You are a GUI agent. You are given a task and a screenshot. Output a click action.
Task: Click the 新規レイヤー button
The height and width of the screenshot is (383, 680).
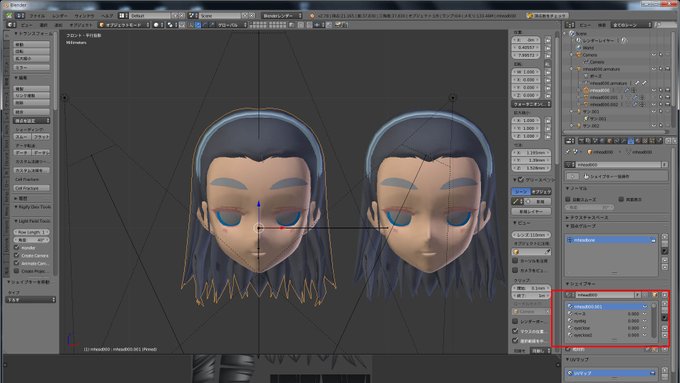[531, 211]
